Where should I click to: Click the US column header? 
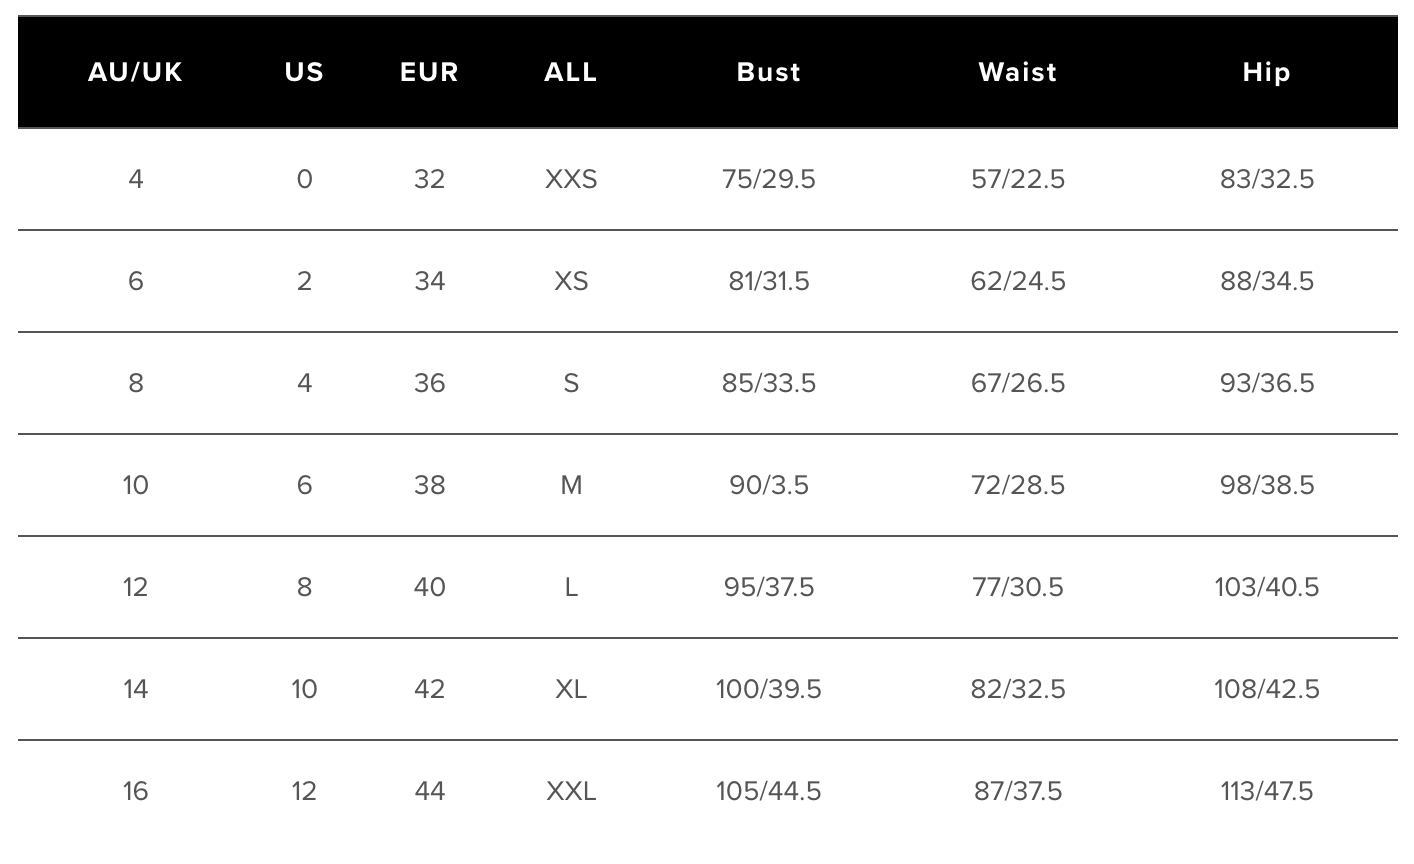(304, 72)
